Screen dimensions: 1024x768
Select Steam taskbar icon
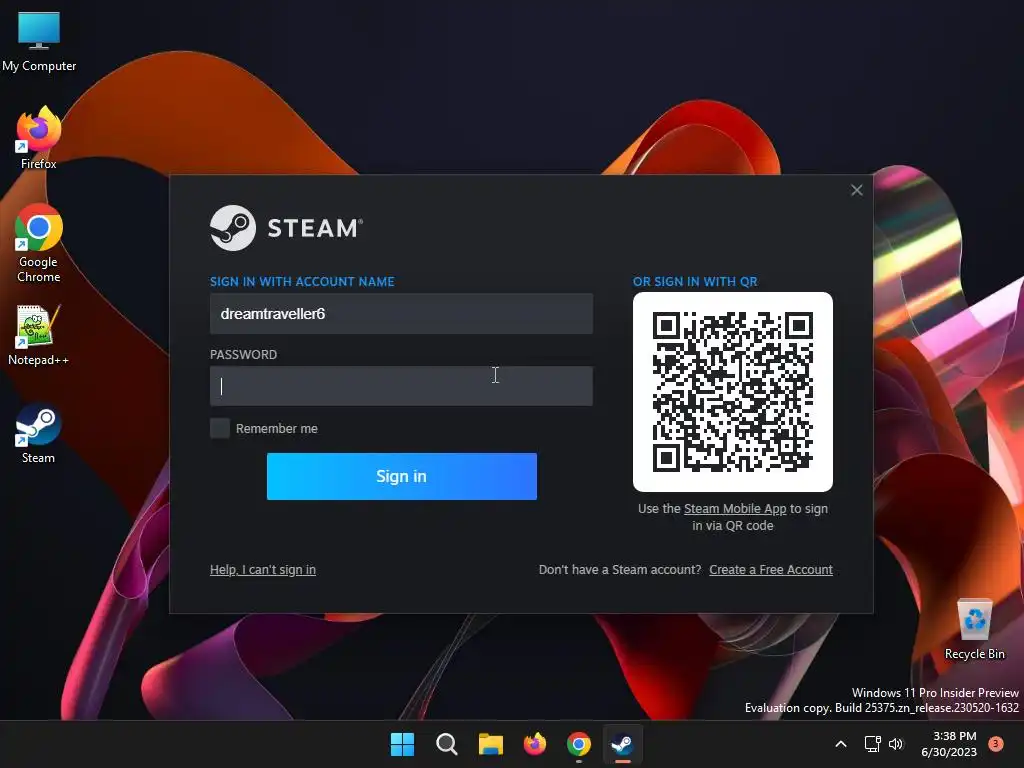click(622, 744)
